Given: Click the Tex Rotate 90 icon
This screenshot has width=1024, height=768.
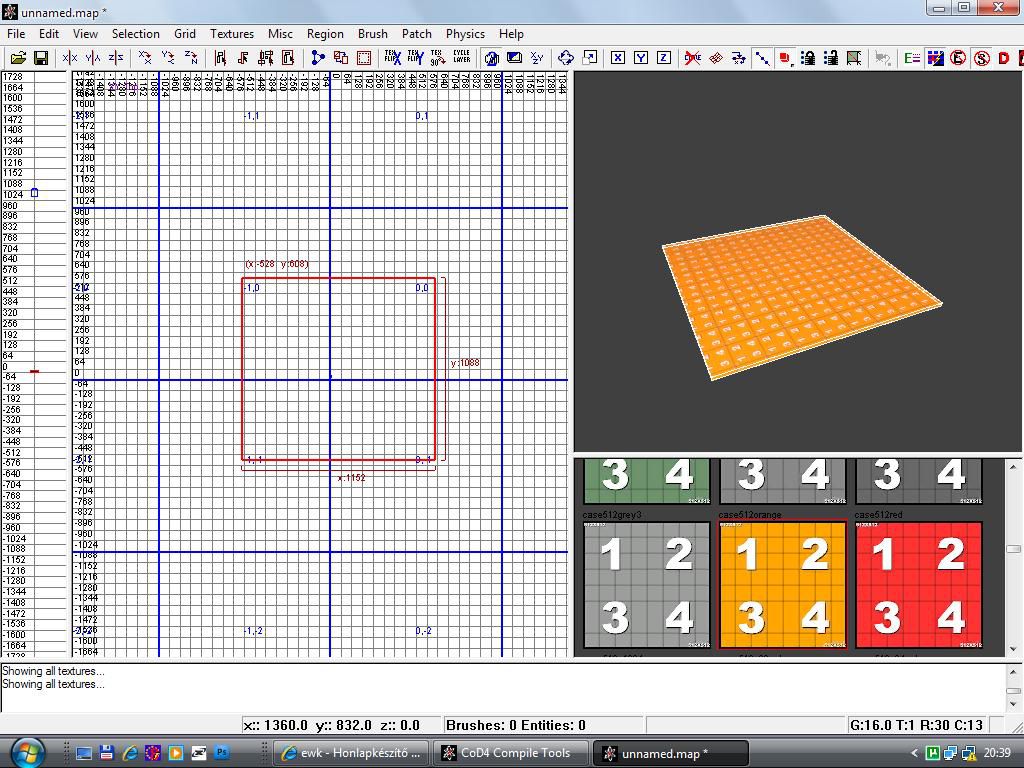Looking at the screenshot, I should pyautogui.click(x=437, y=58).
